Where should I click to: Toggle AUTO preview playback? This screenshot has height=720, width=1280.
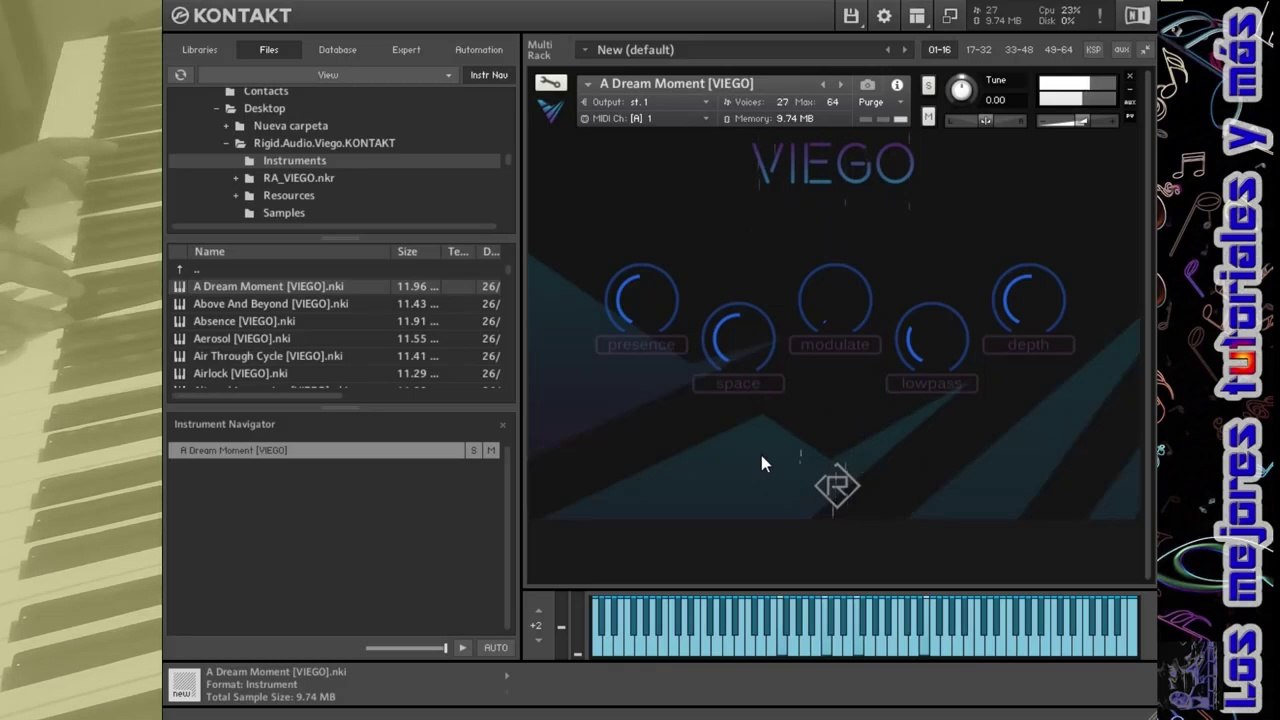pyautogui.click(x=496, y=648)
